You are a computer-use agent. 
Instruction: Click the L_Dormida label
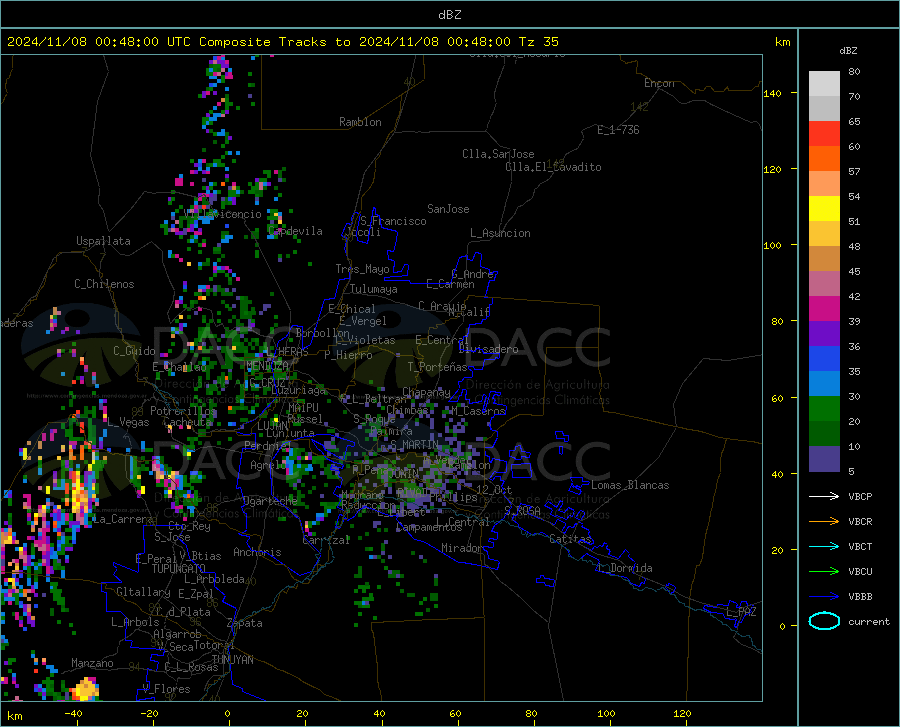point(625,568)
